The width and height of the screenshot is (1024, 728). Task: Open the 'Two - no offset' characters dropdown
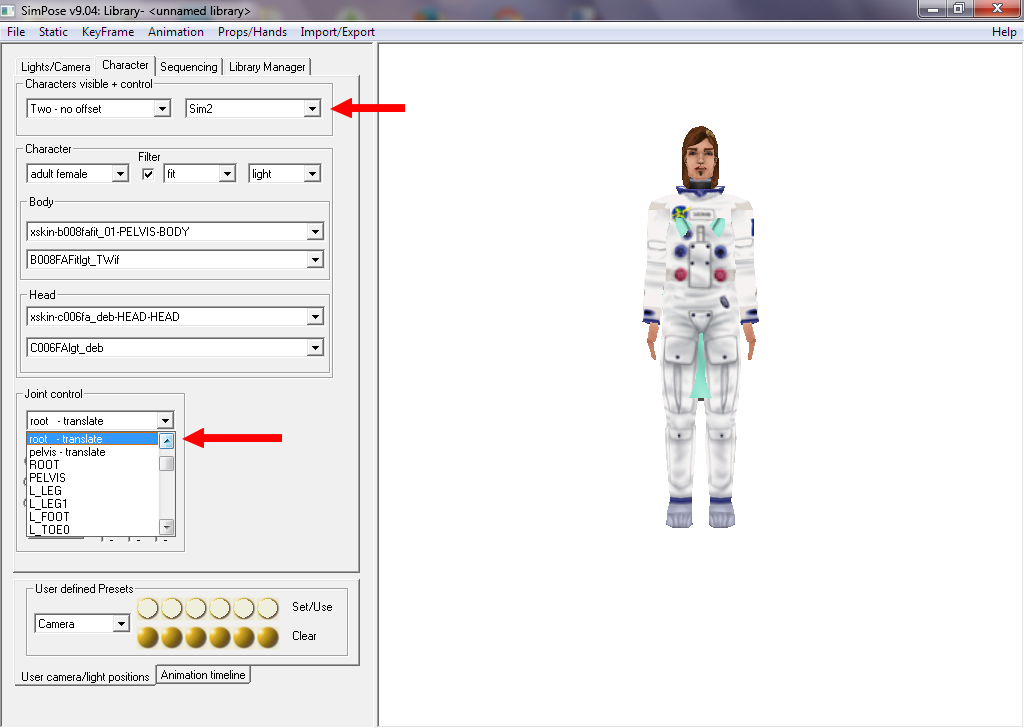(x=162, y=109)
